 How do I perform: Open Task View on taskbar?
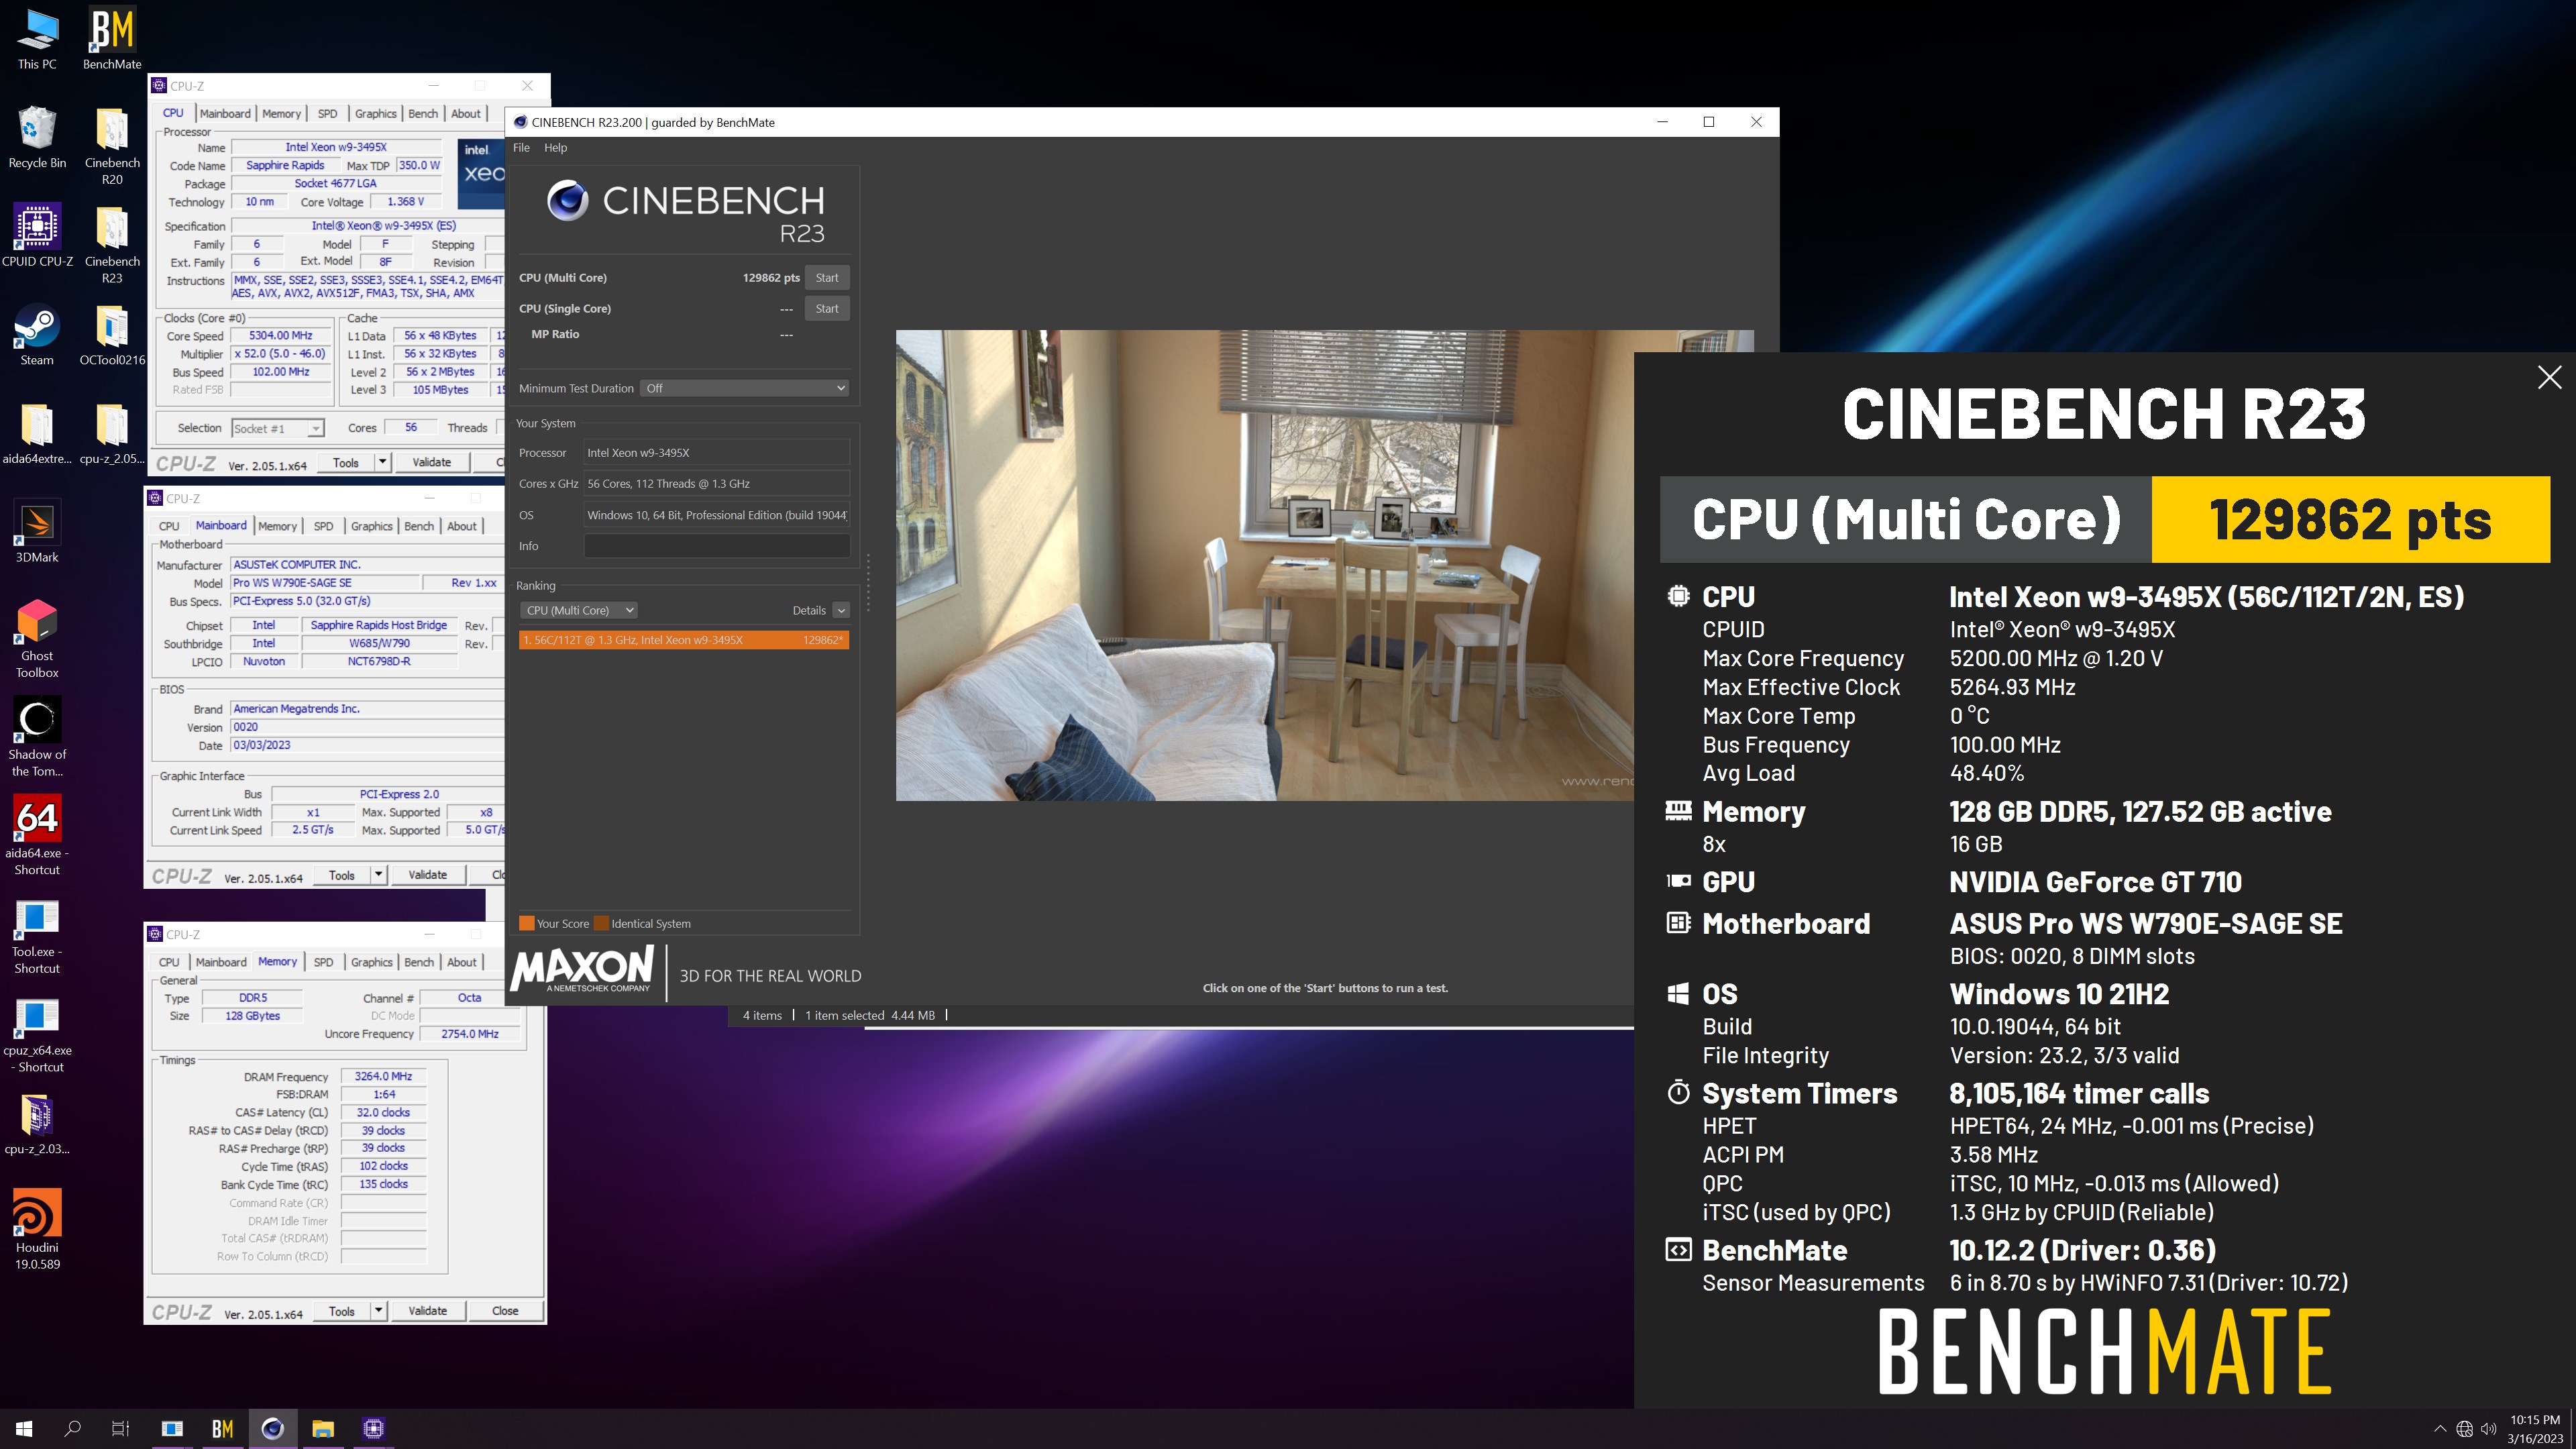click(120, 1428)
